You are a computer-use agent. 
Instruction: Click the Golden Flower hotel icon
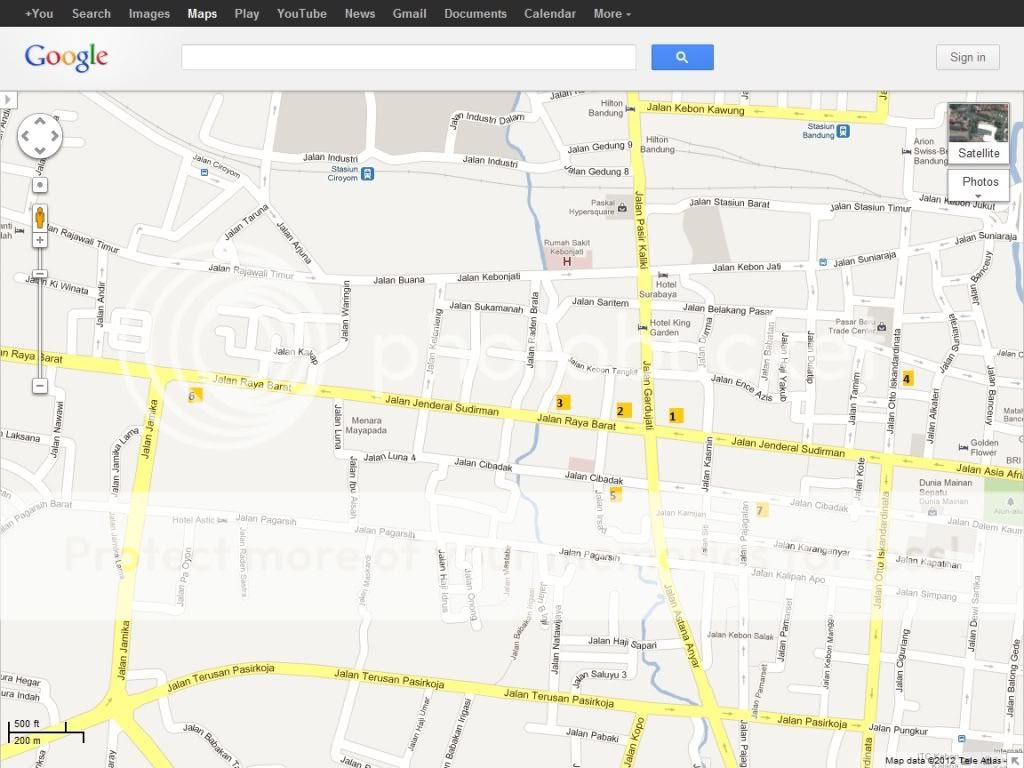[x=963, y=447]
